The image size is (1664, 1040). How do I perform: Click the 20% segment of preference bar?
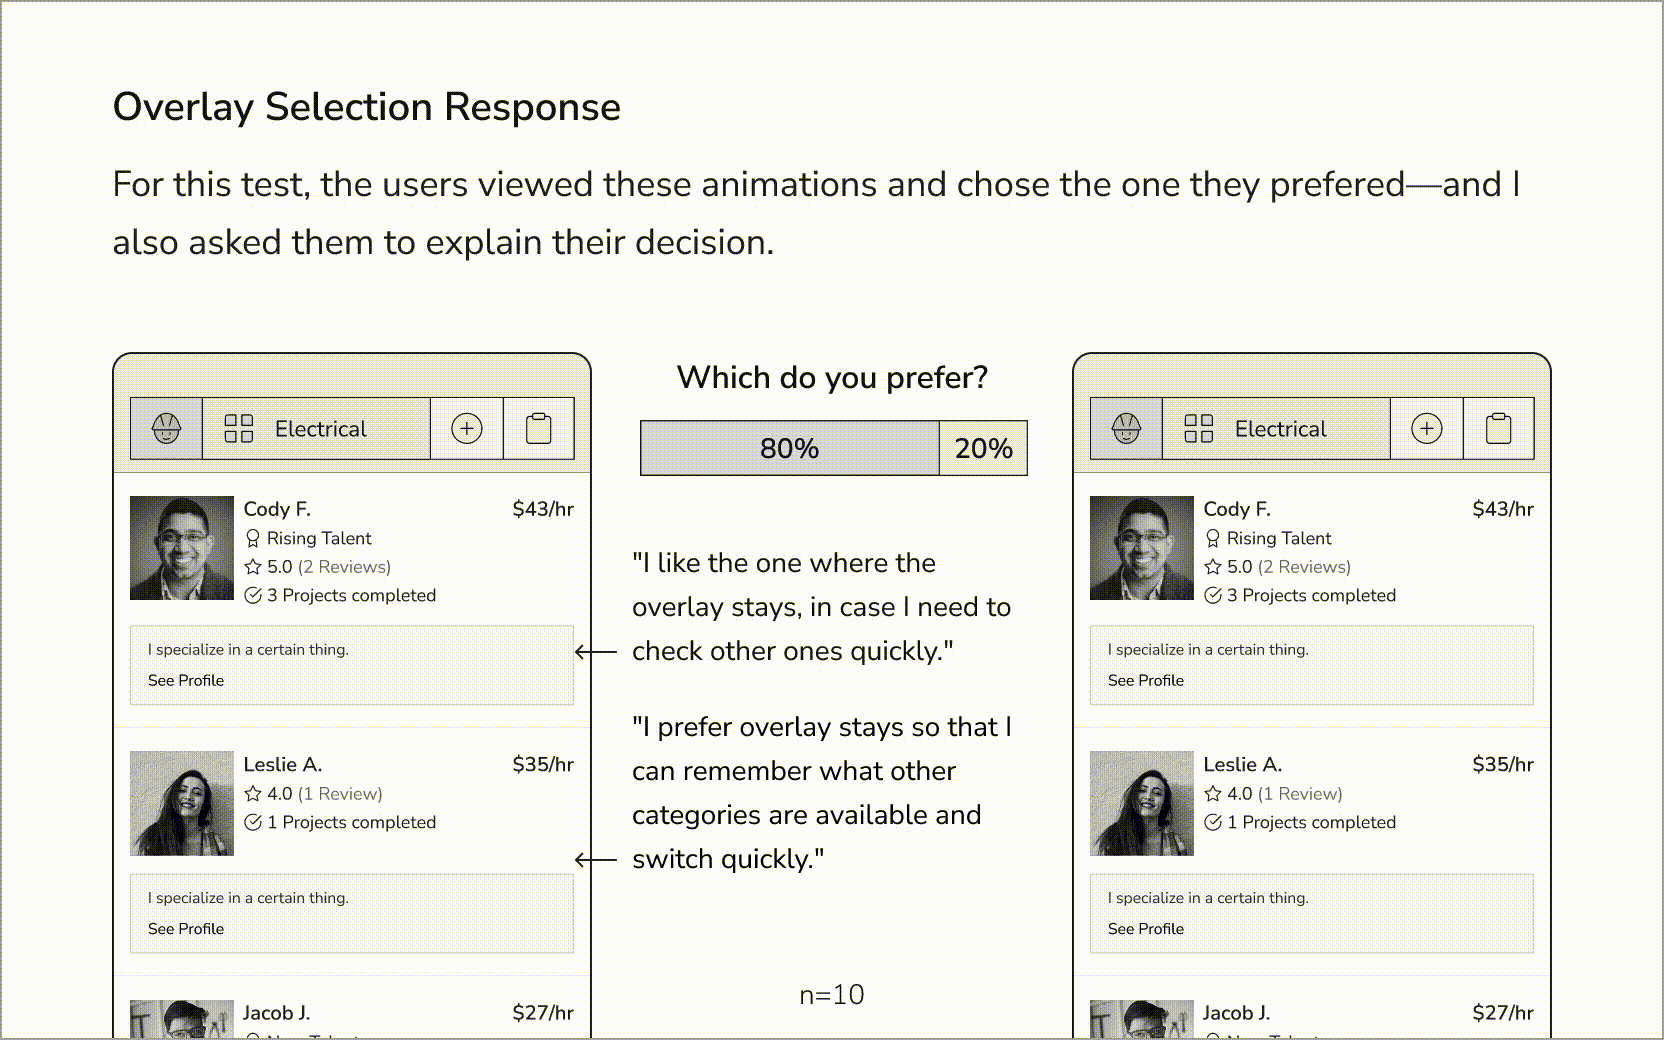pos(983,448)
